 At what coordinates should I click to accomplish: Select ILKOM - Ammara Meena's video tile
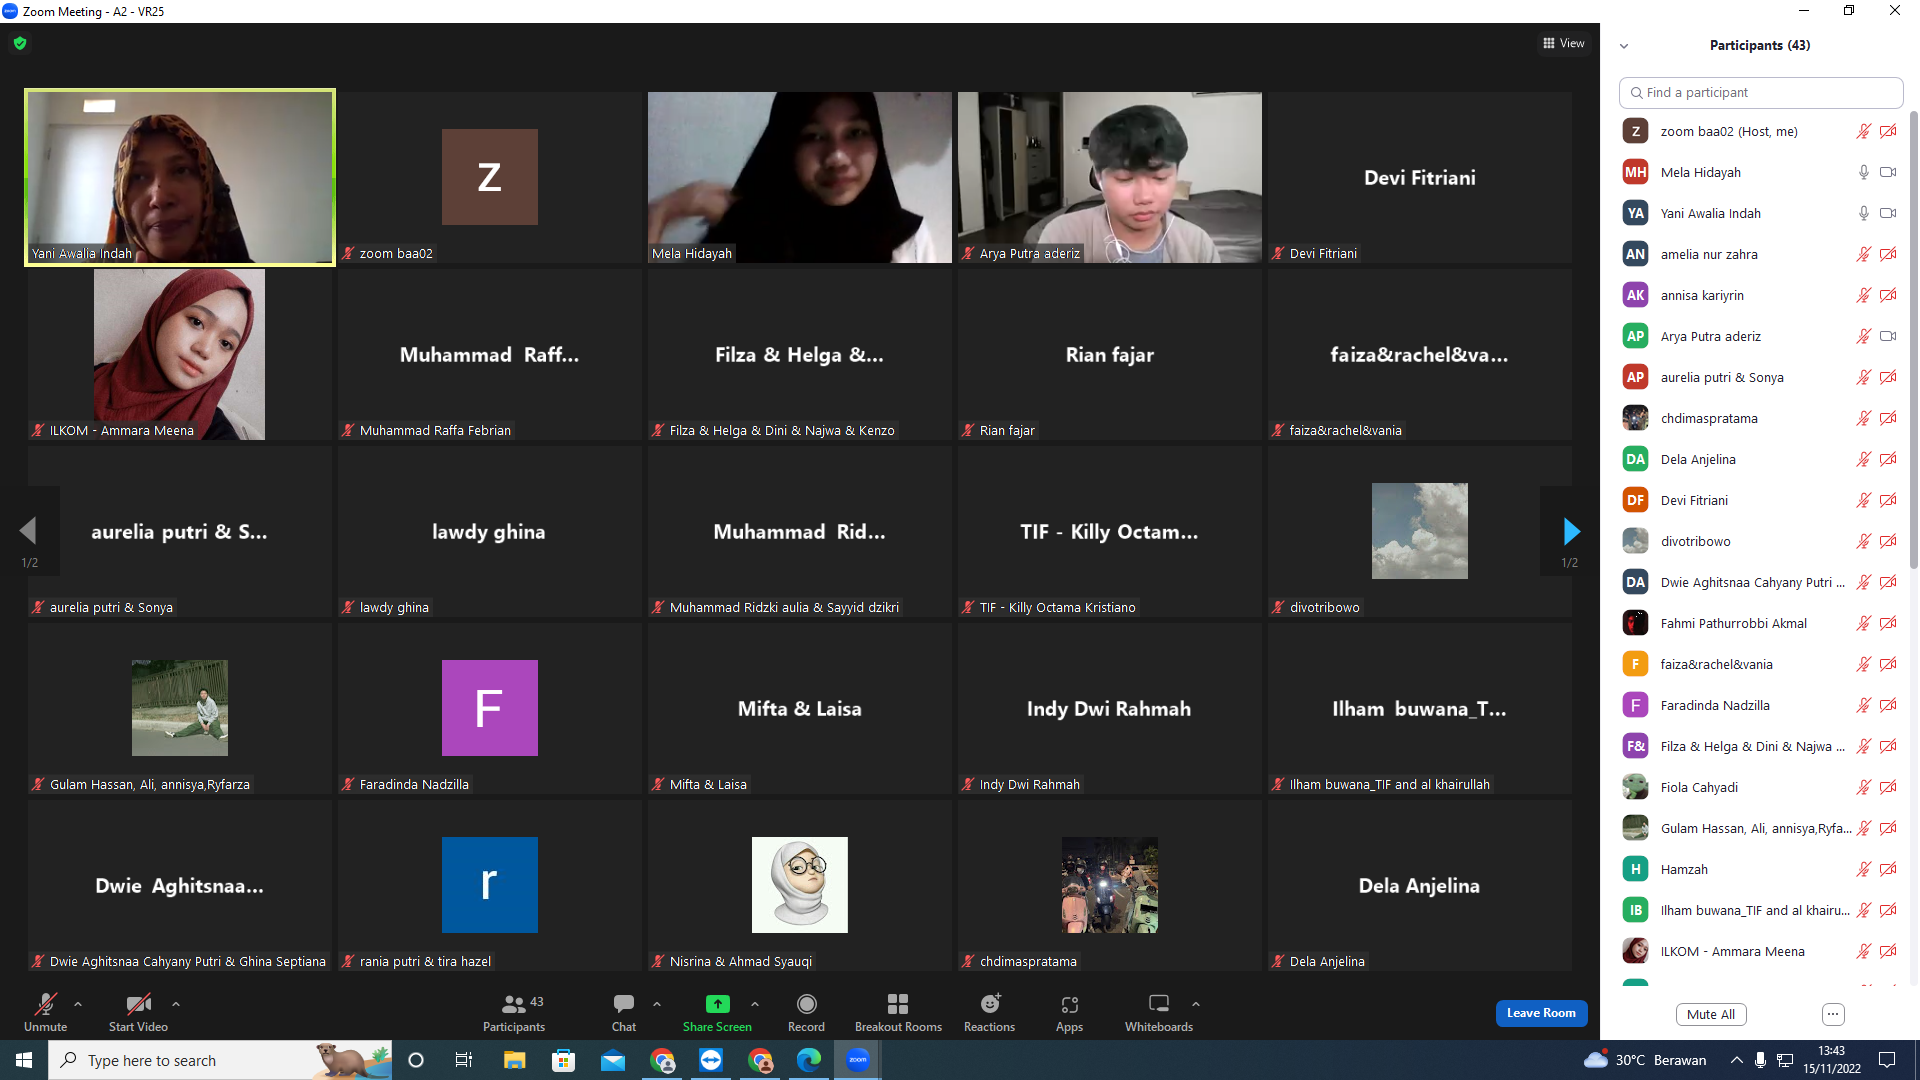click(180, 354)
